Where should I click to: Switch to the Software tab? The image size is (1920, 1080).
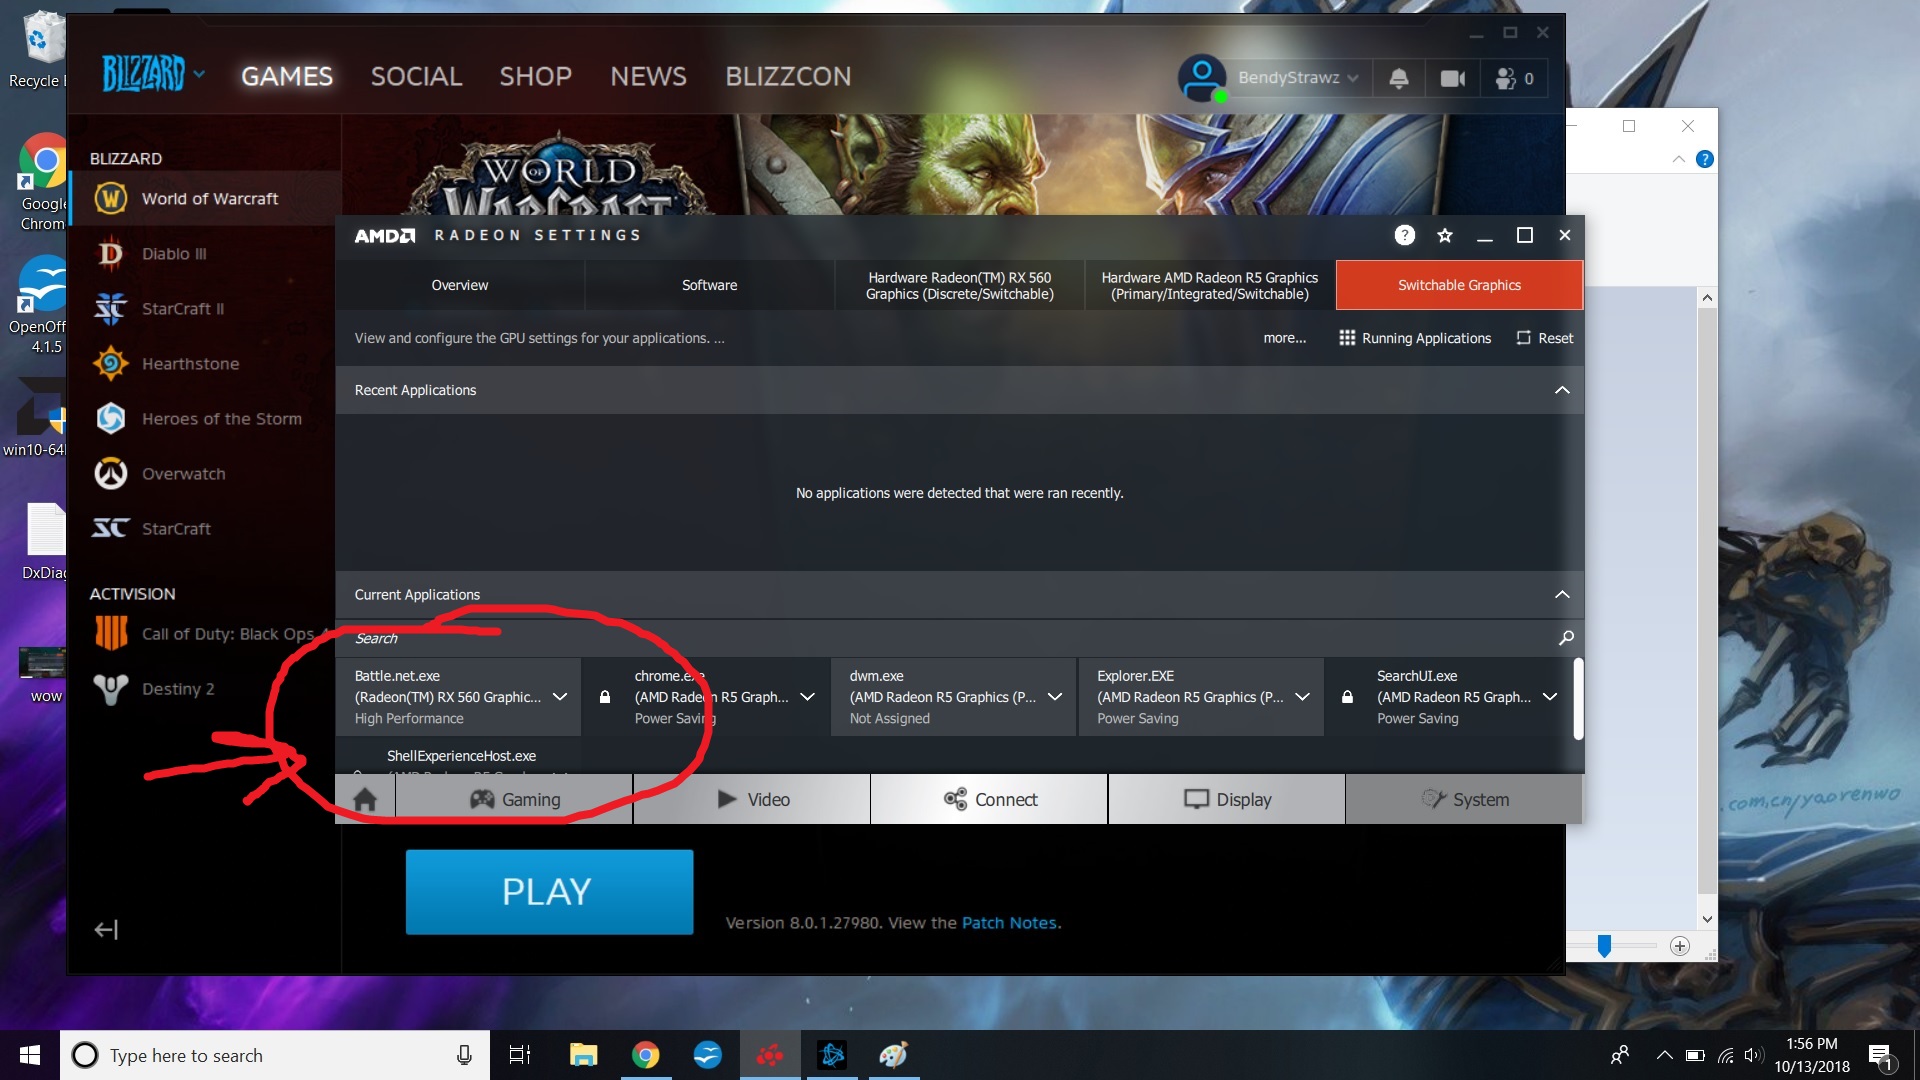click(x=710, y=285)
